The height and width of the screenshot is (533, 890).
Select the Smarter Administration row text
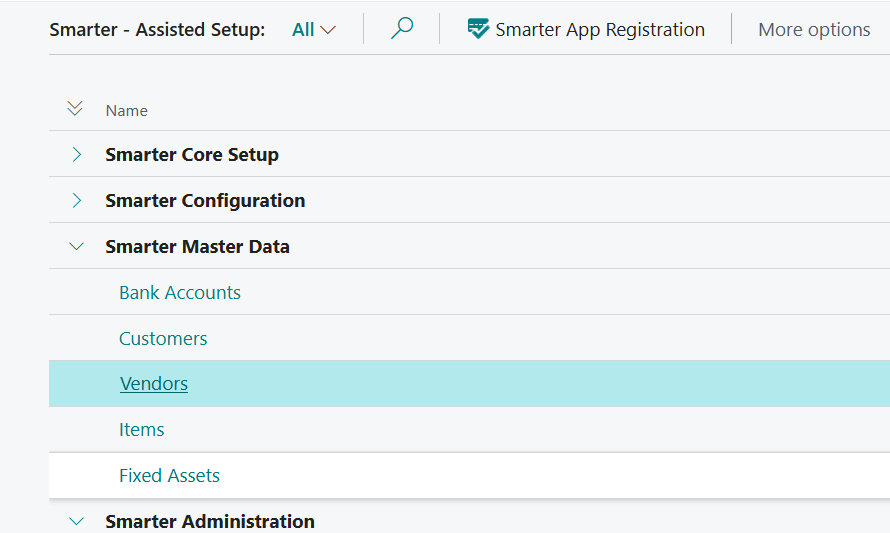pos(210,521)
